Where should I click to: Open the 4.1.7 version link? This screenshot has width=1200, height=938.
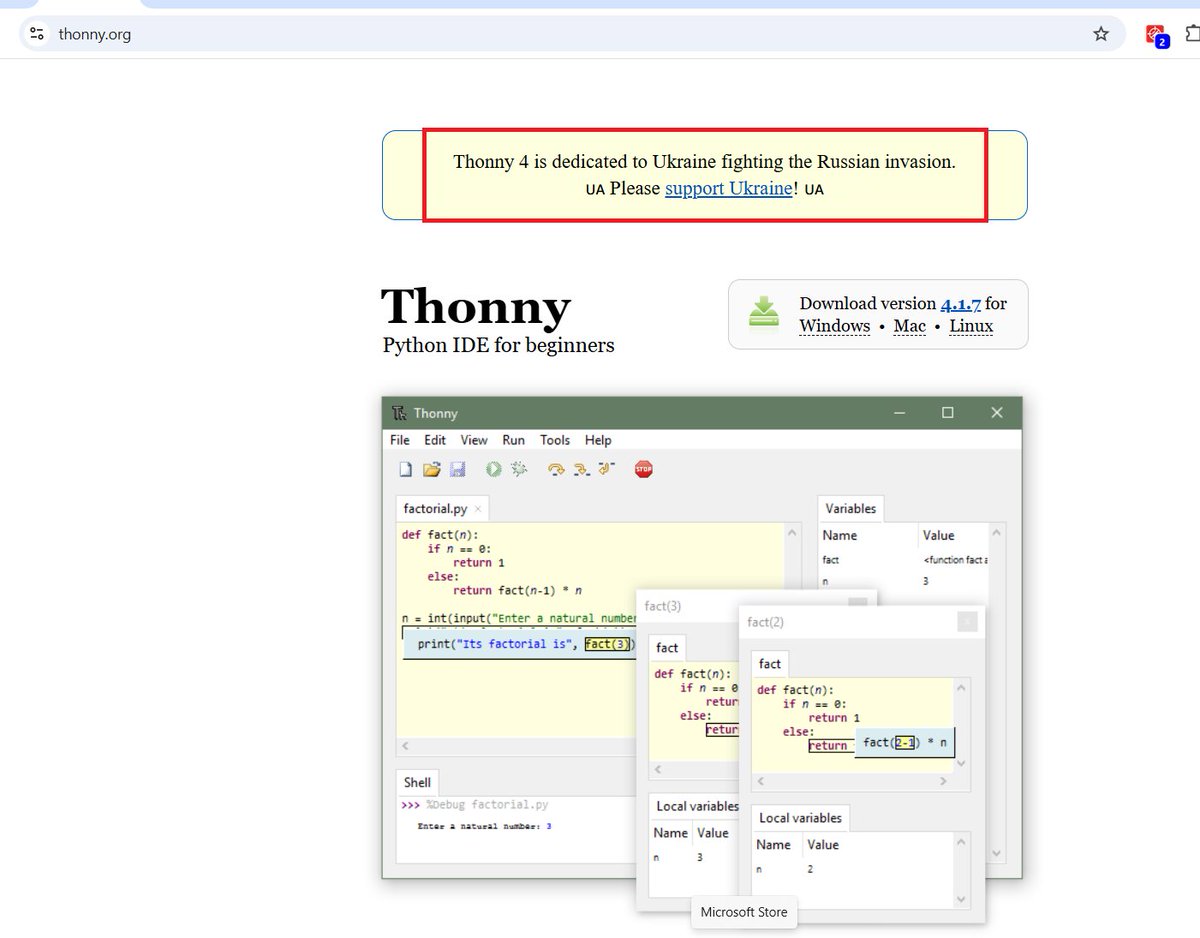click(961, 304)
